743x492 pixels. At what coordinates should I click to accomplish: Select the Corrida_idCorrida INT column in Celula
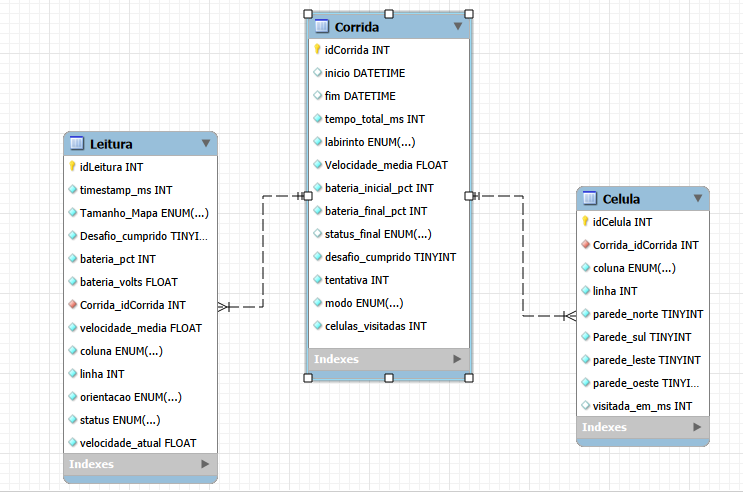[x=646, y=245]
